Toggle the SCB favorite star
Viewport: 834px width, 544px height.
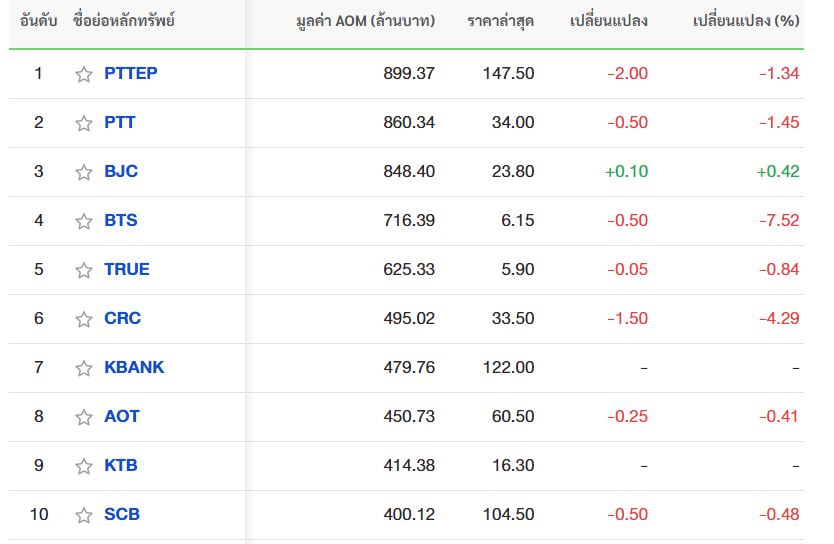pyautogui.click(x=84, y=515)
